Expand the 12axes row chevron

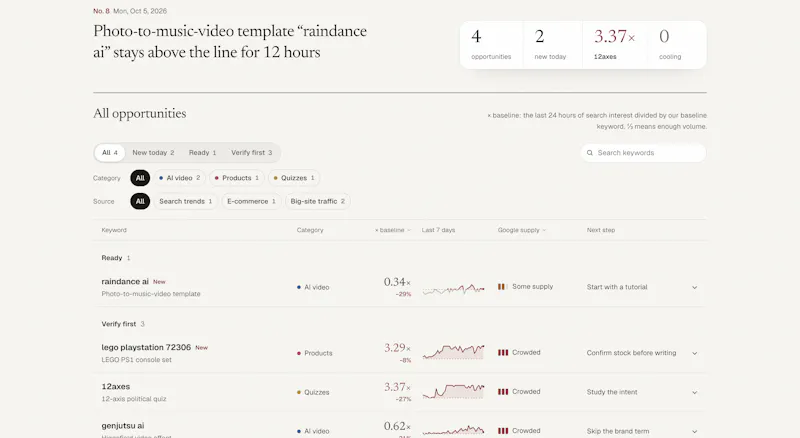[694, 393]
